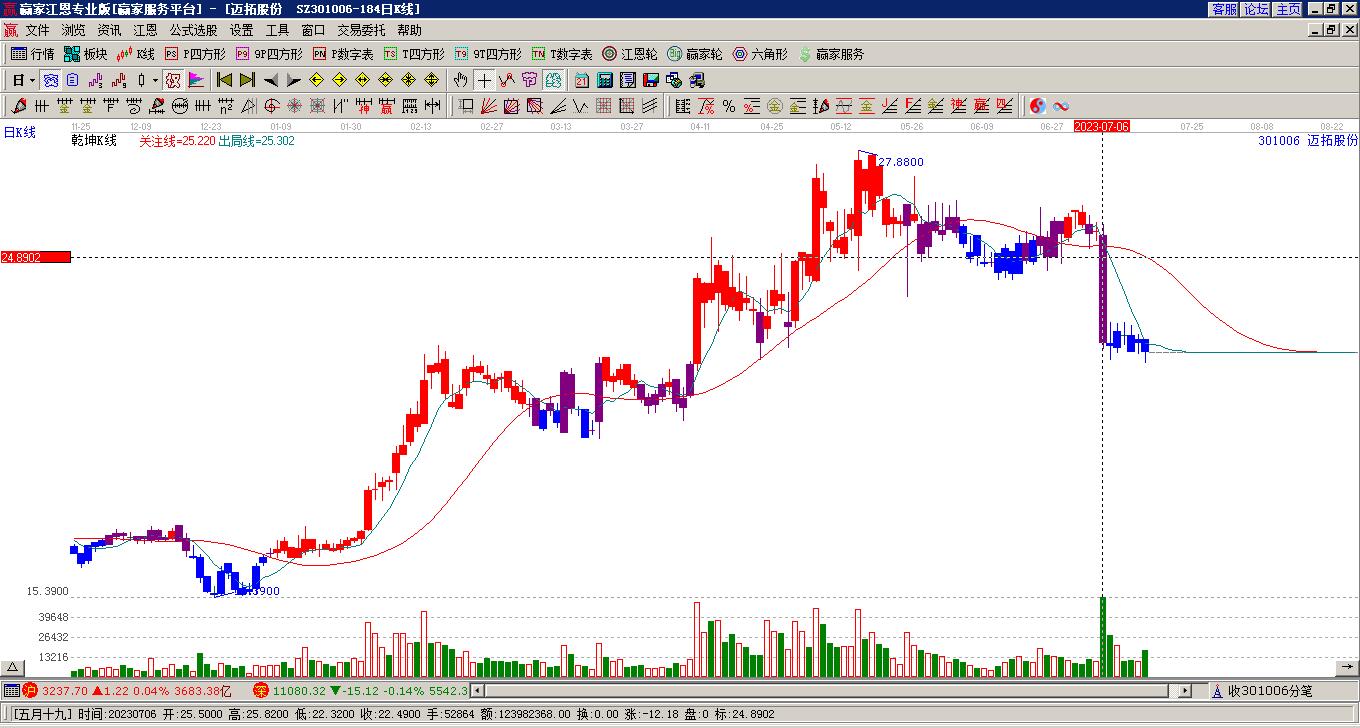Open the 文件 menu

(37, 30)
